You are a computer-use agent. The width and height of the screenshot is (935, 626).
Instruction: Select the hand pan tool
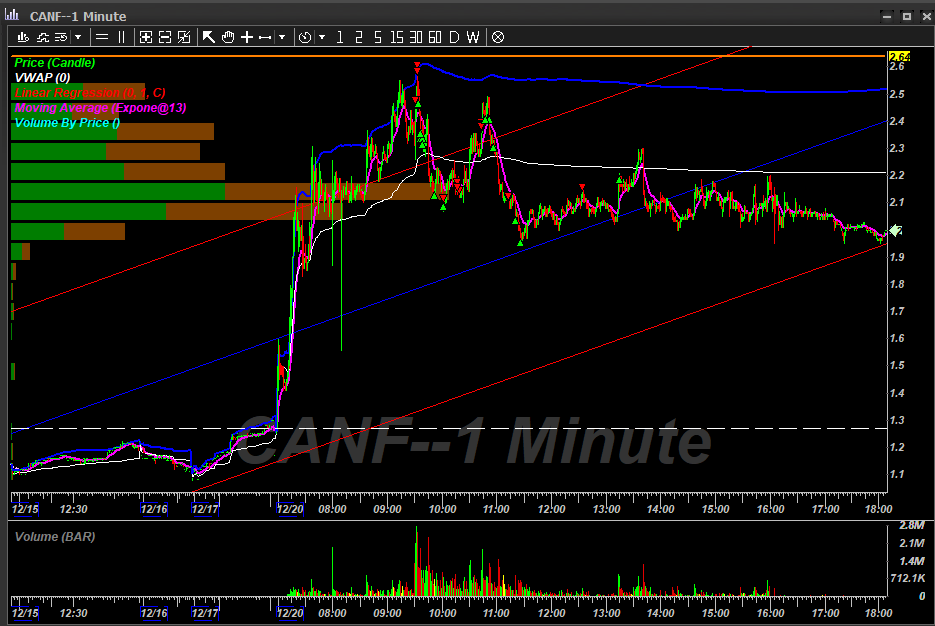[227, 37]
